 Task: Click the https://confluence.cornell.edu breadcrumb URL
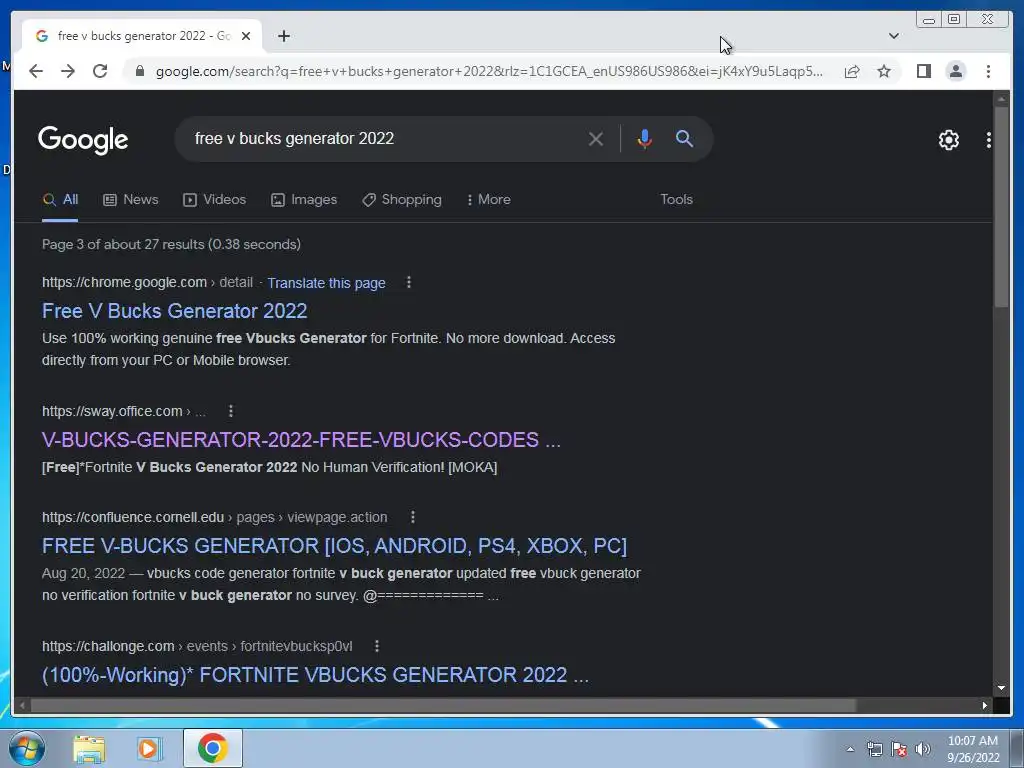pos(133,517)
